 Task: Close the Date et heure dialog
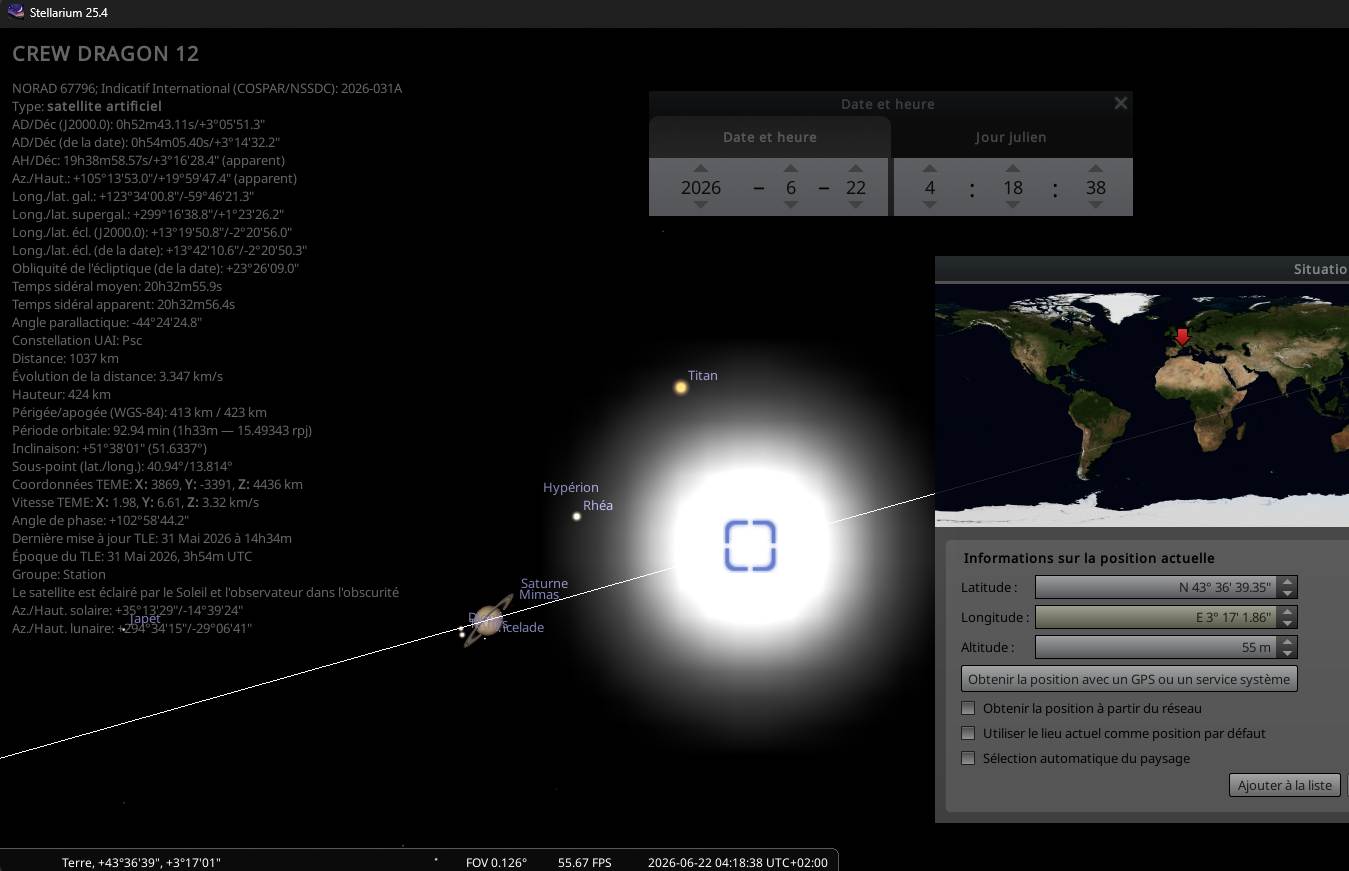point(1121,103)
